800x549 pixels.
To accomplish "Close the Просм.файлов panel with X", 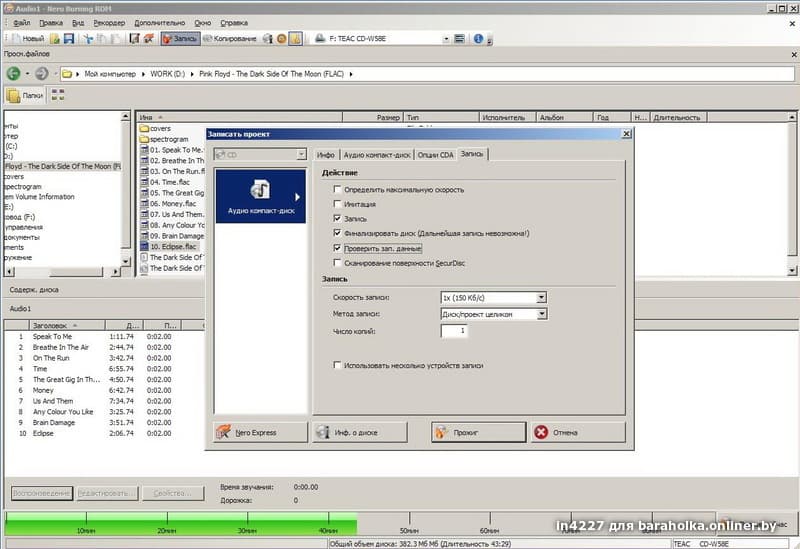I will 794,54.
